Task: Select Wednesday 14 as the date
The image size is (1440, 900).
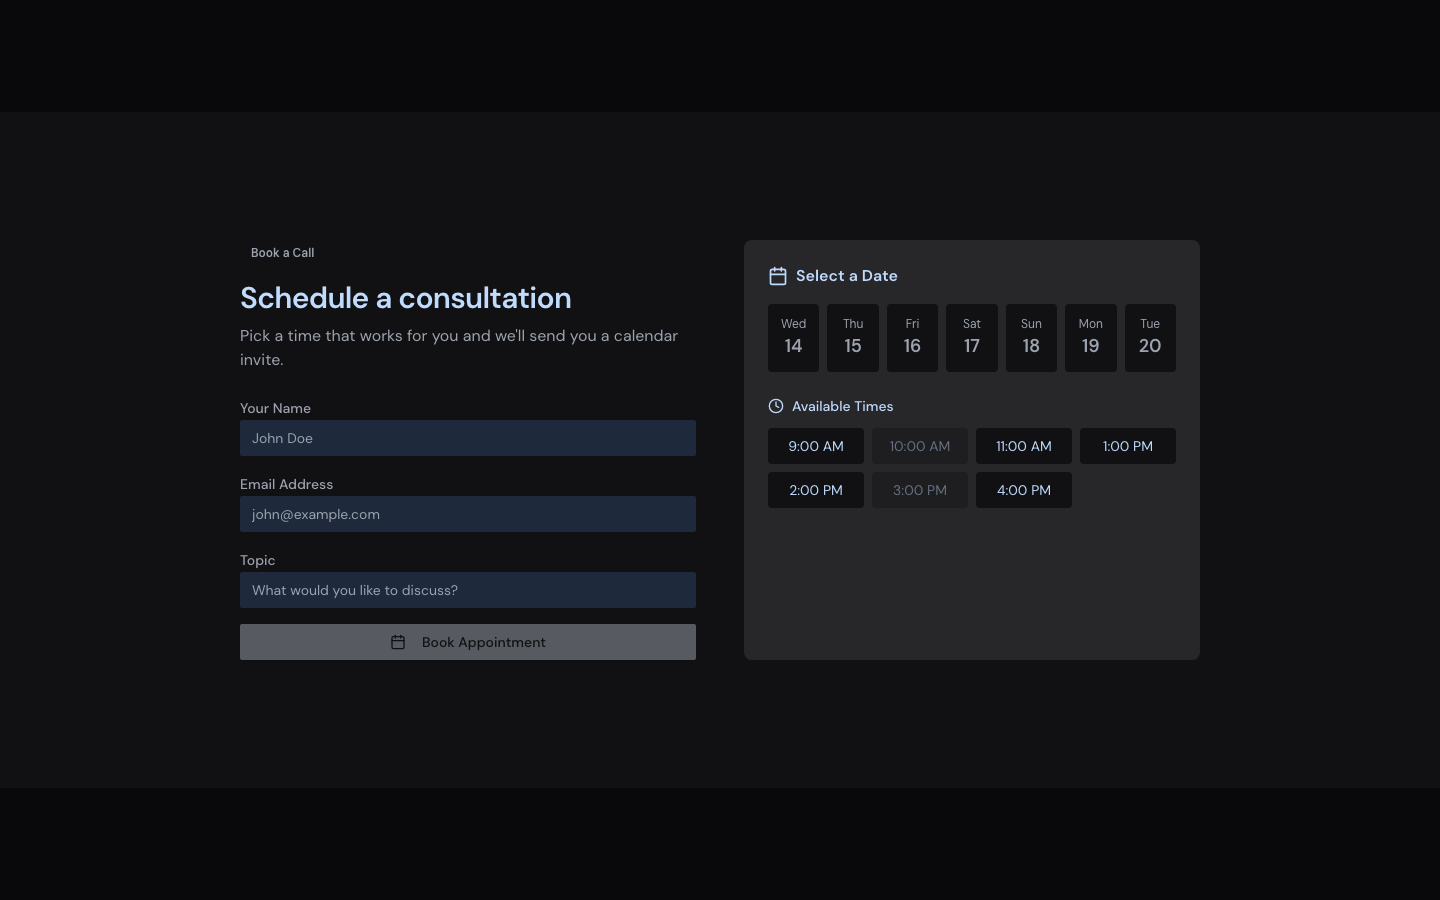Action: coord(793,338)
